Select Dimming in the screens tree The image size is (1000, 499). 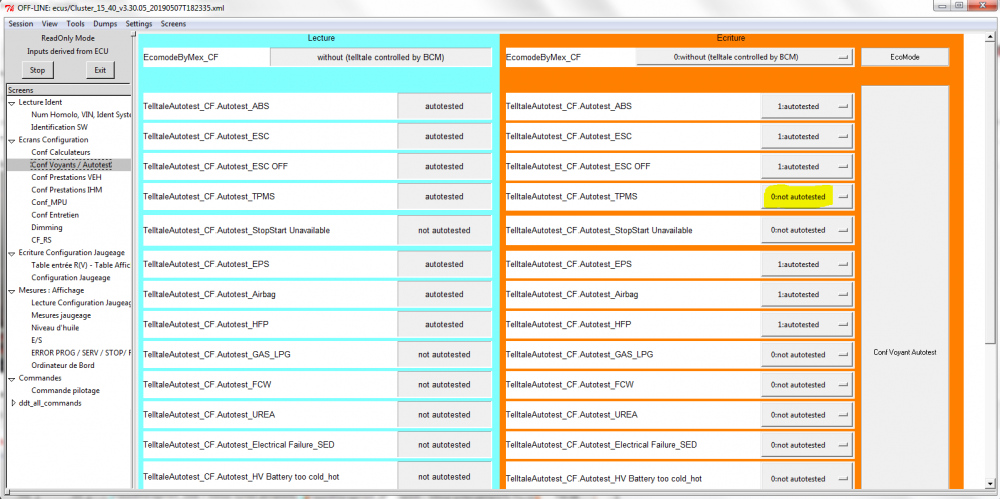47,227
